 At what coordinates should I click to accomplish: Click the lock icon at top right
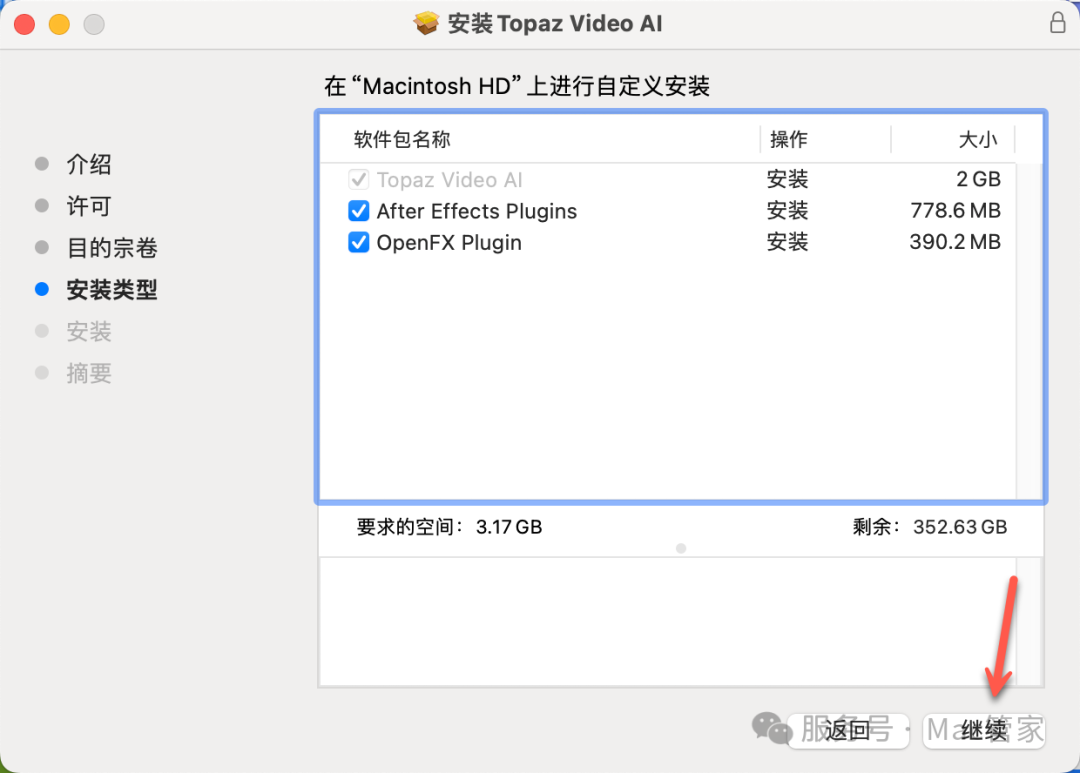[x=1056, y=23]
